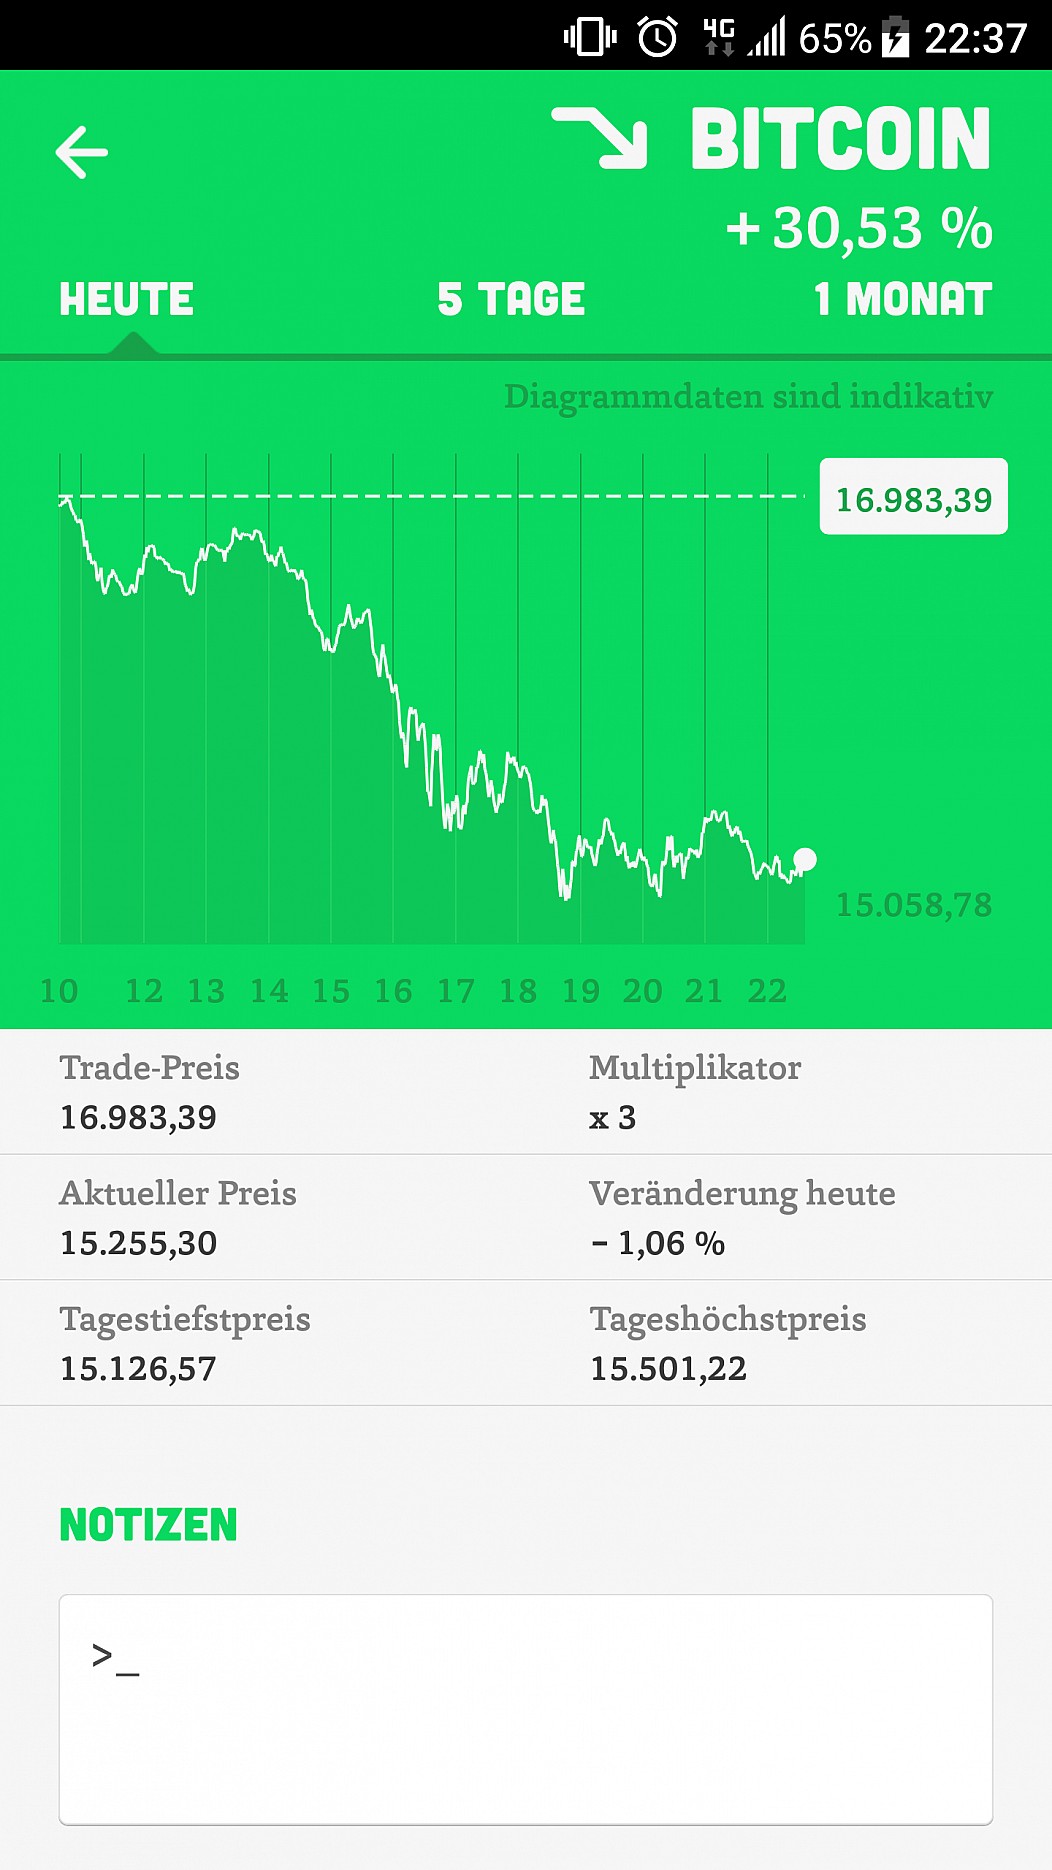Tap the Aktueller Preis value 15.255,30
This screenshot has width=1052, height=1870.
coord(139,1243)
